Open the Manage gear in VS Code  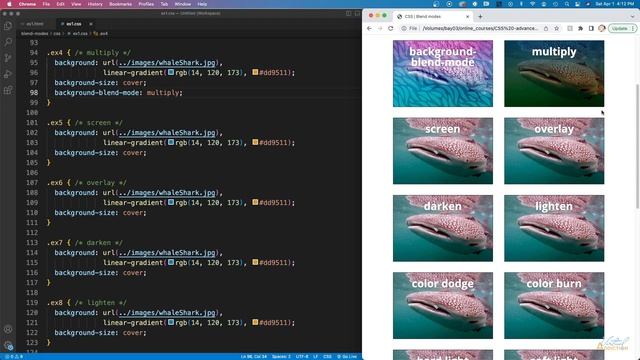(x=8, y=345)
